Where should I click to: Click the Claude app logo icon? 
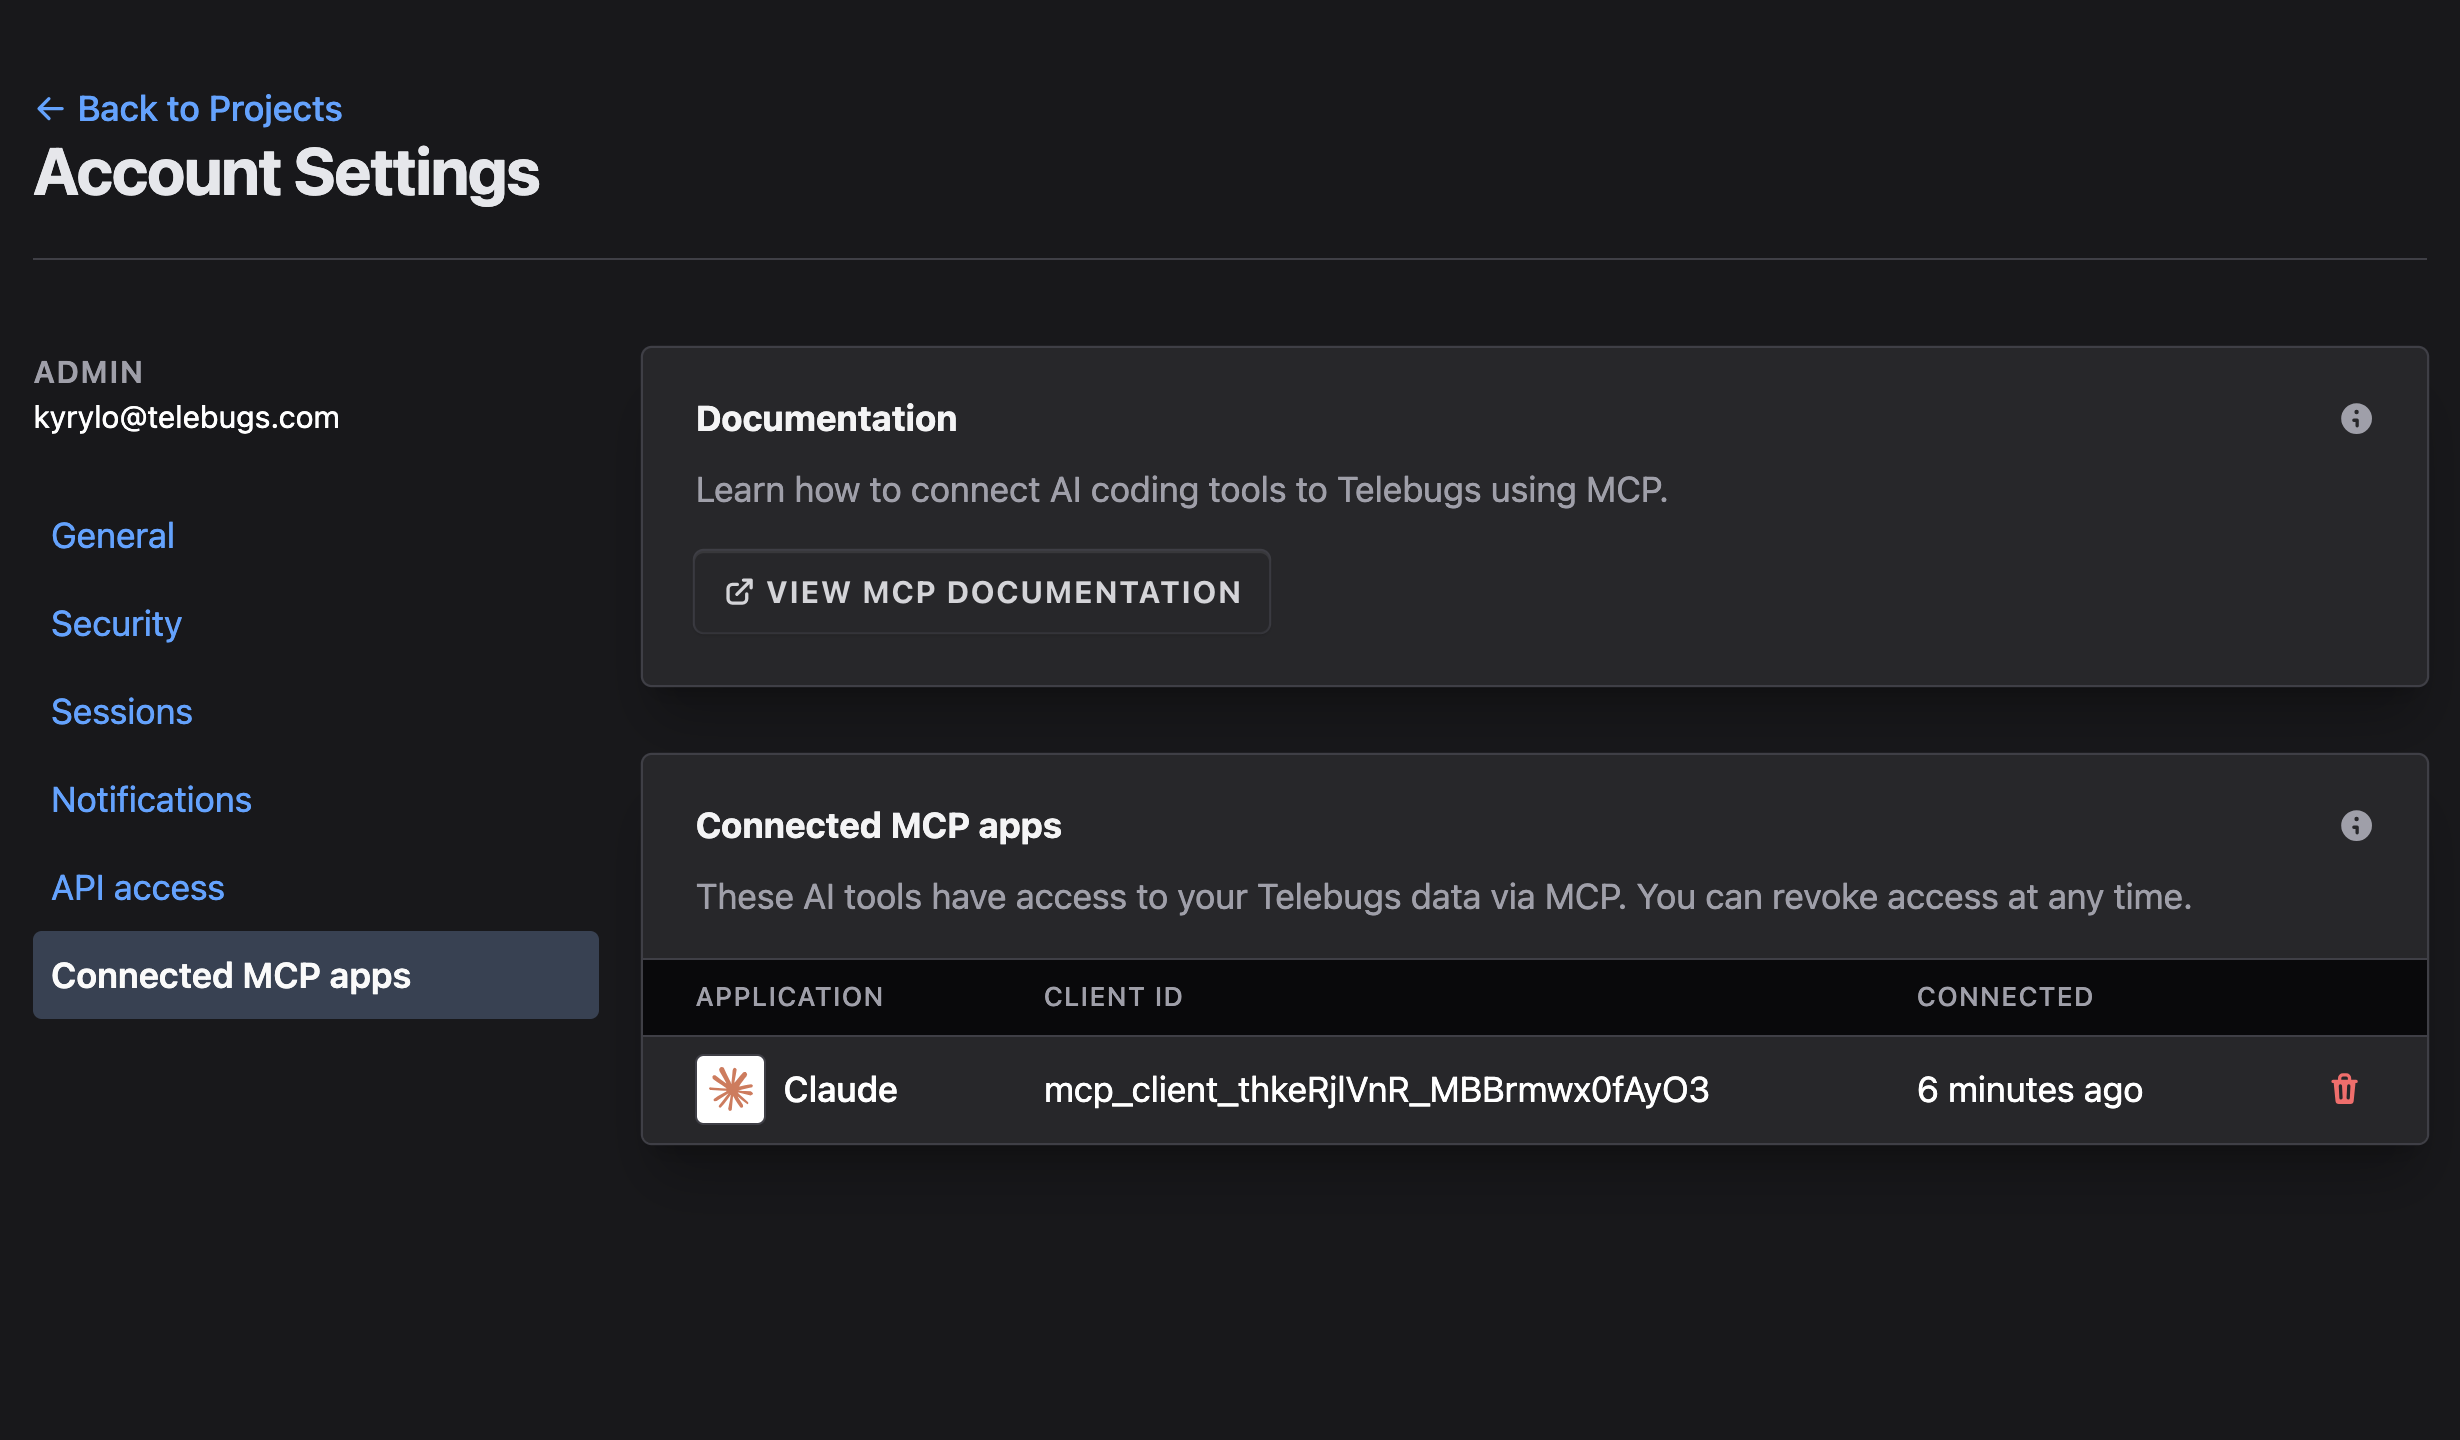click(730, 1089)
